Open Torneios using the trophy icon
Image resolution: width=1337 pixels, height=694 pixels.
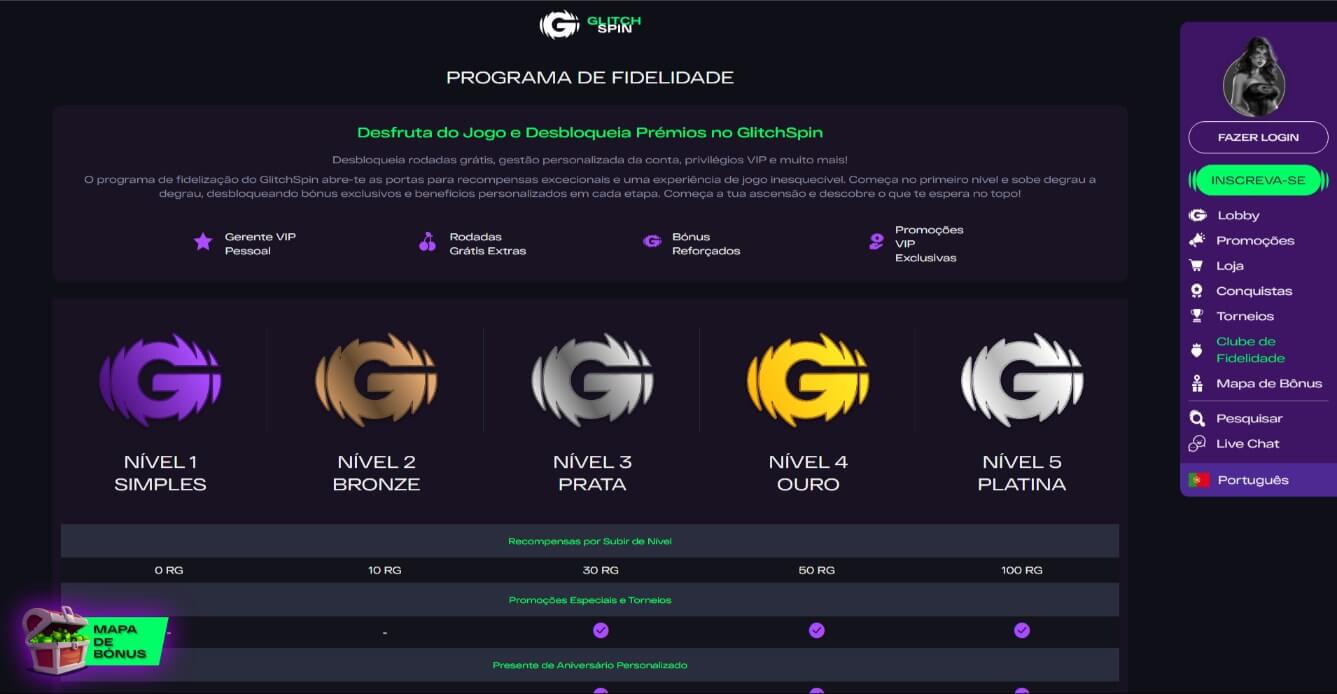[x=1197, y=315]
